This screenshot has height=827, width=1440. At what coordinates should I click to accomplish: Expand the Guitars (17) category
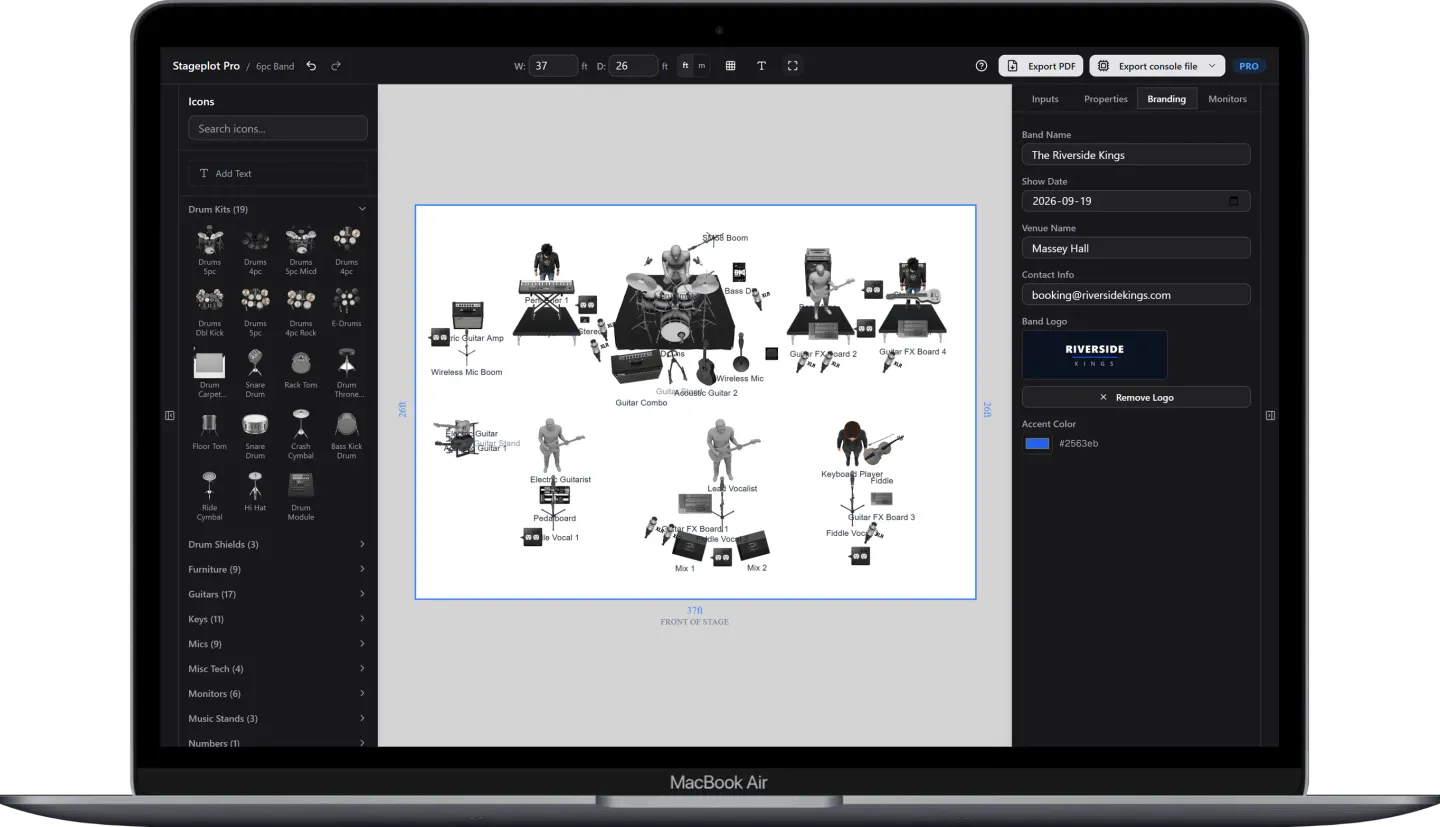point(277,595)
